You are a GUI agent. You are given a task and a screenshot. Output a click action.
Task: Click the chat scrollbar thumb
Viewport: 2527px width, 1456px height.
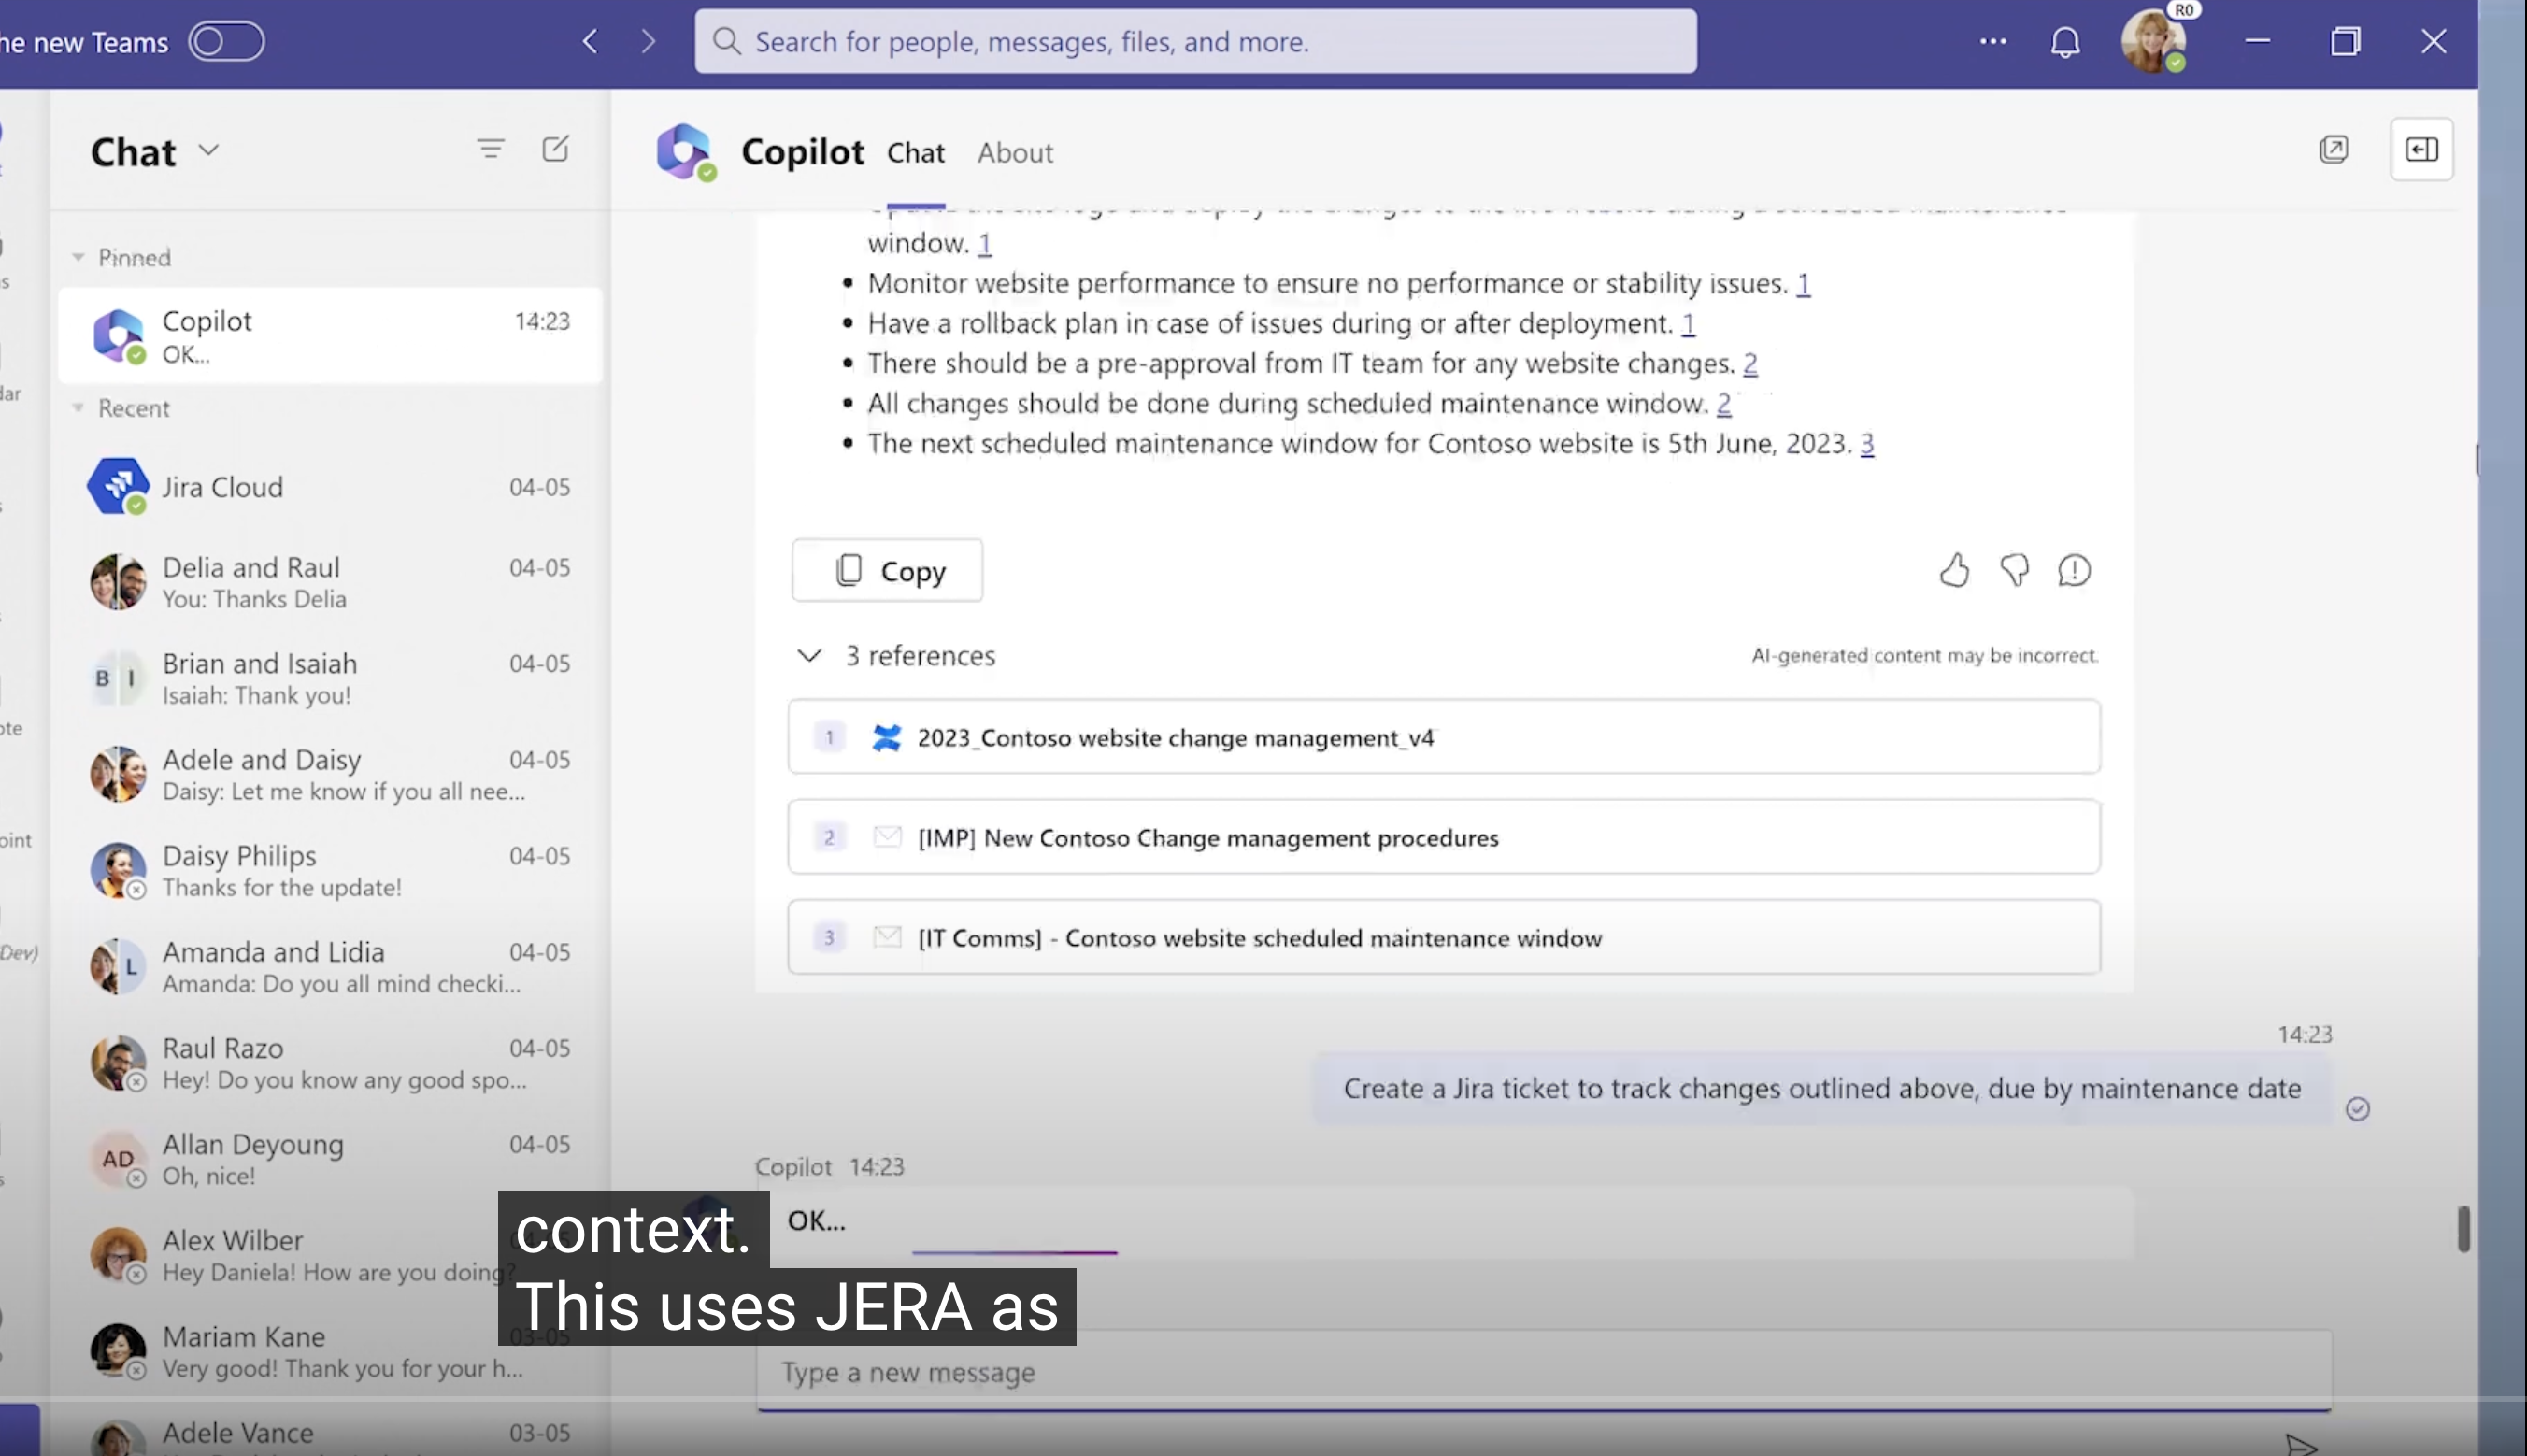click(x=2464, y=1228)
